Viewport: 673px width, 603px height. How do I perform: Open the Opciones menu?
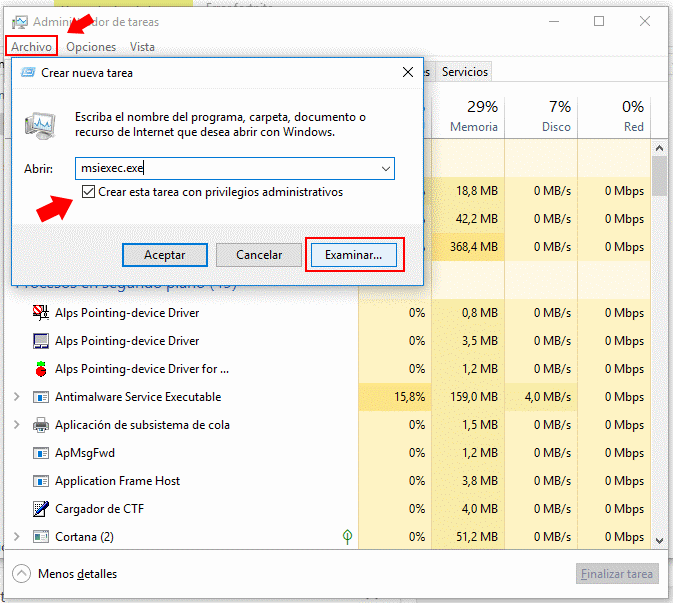(x=91, y=47)
